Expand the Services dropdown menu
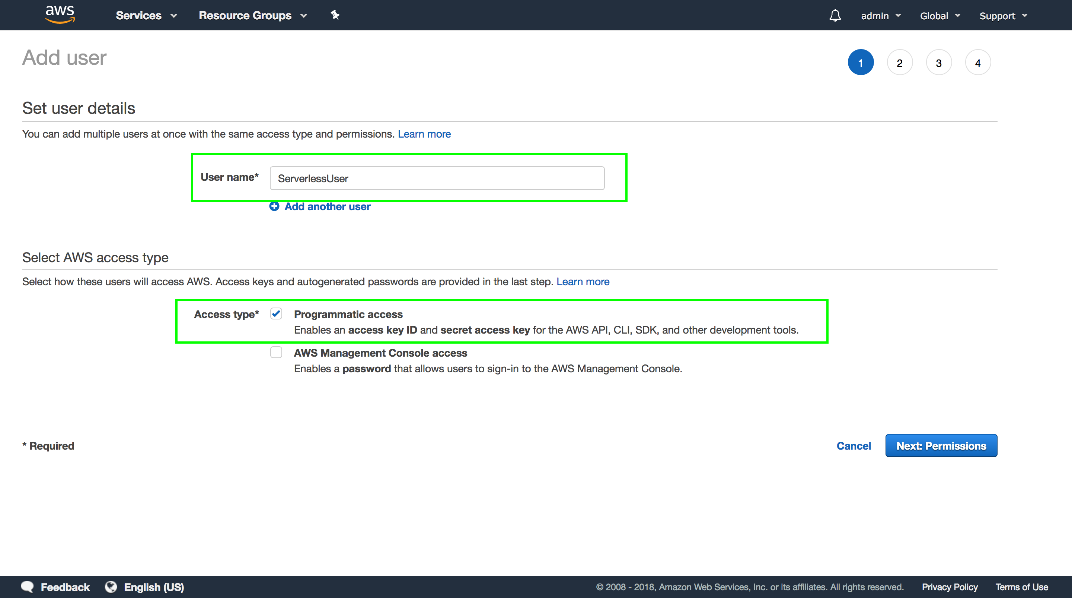This screenshot has width=1072, height=598. (146, 15)
